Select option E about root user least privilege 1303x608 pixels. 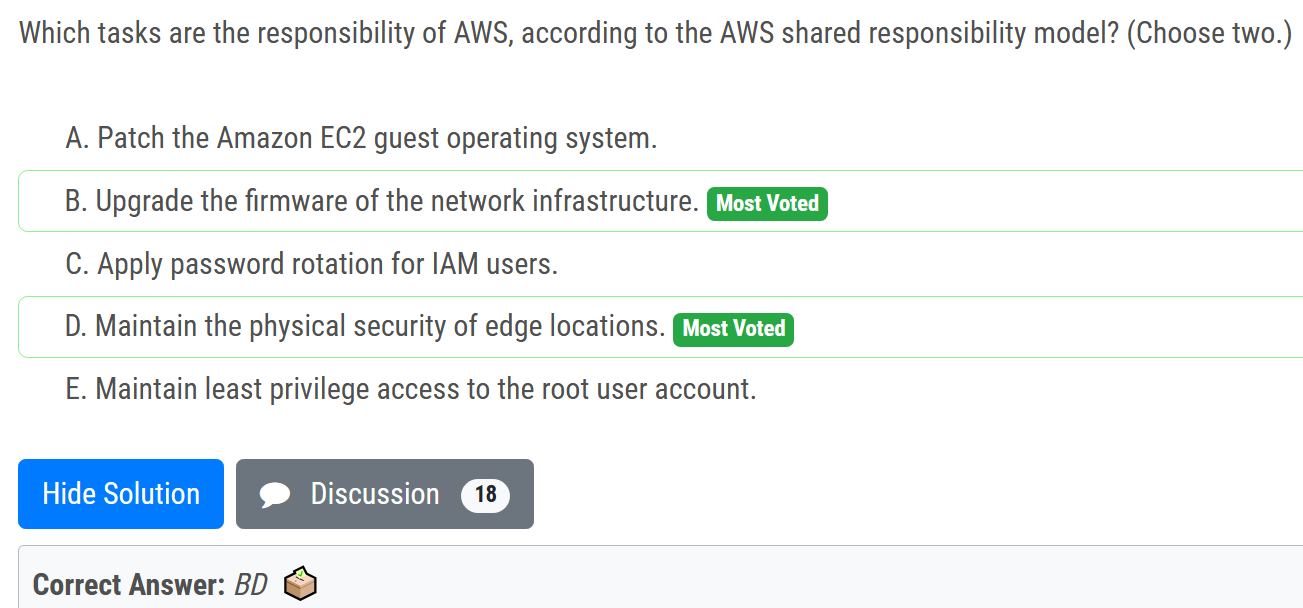(410, 389)
